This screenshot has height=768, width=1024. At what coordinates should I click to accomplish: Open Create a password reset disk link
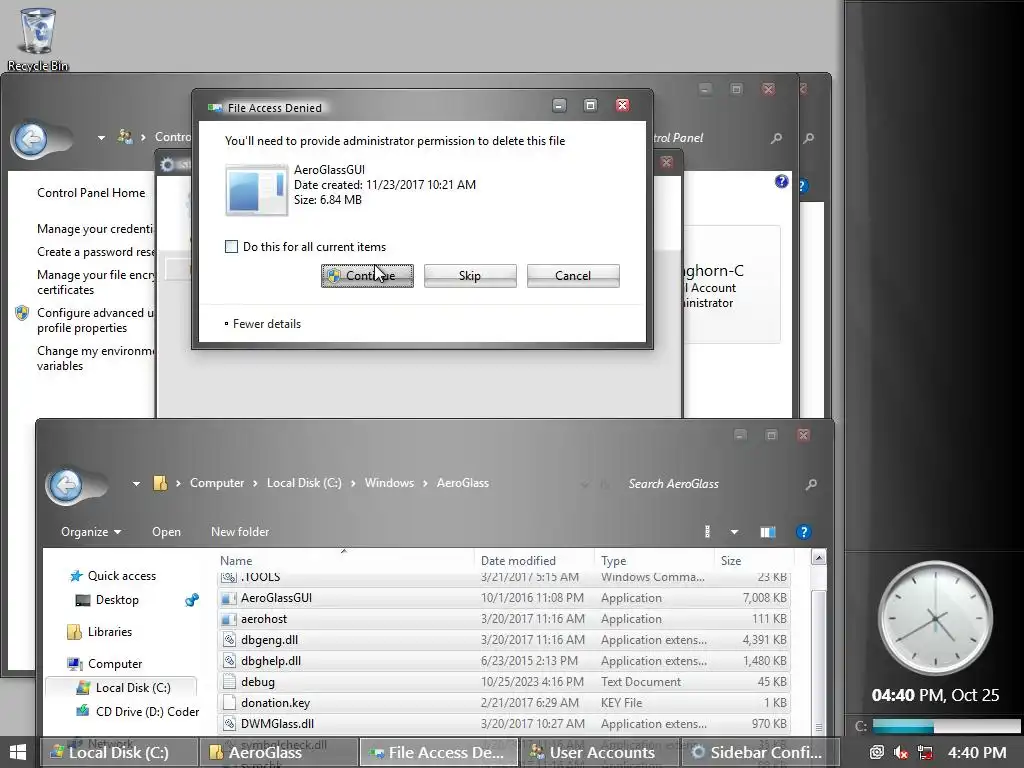click(95, 252)
